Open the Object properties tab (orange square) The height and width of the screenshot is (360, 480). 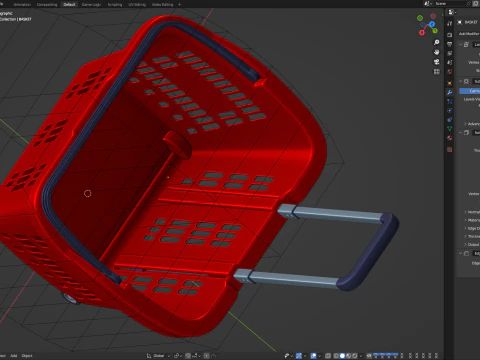tap(450, 83)
